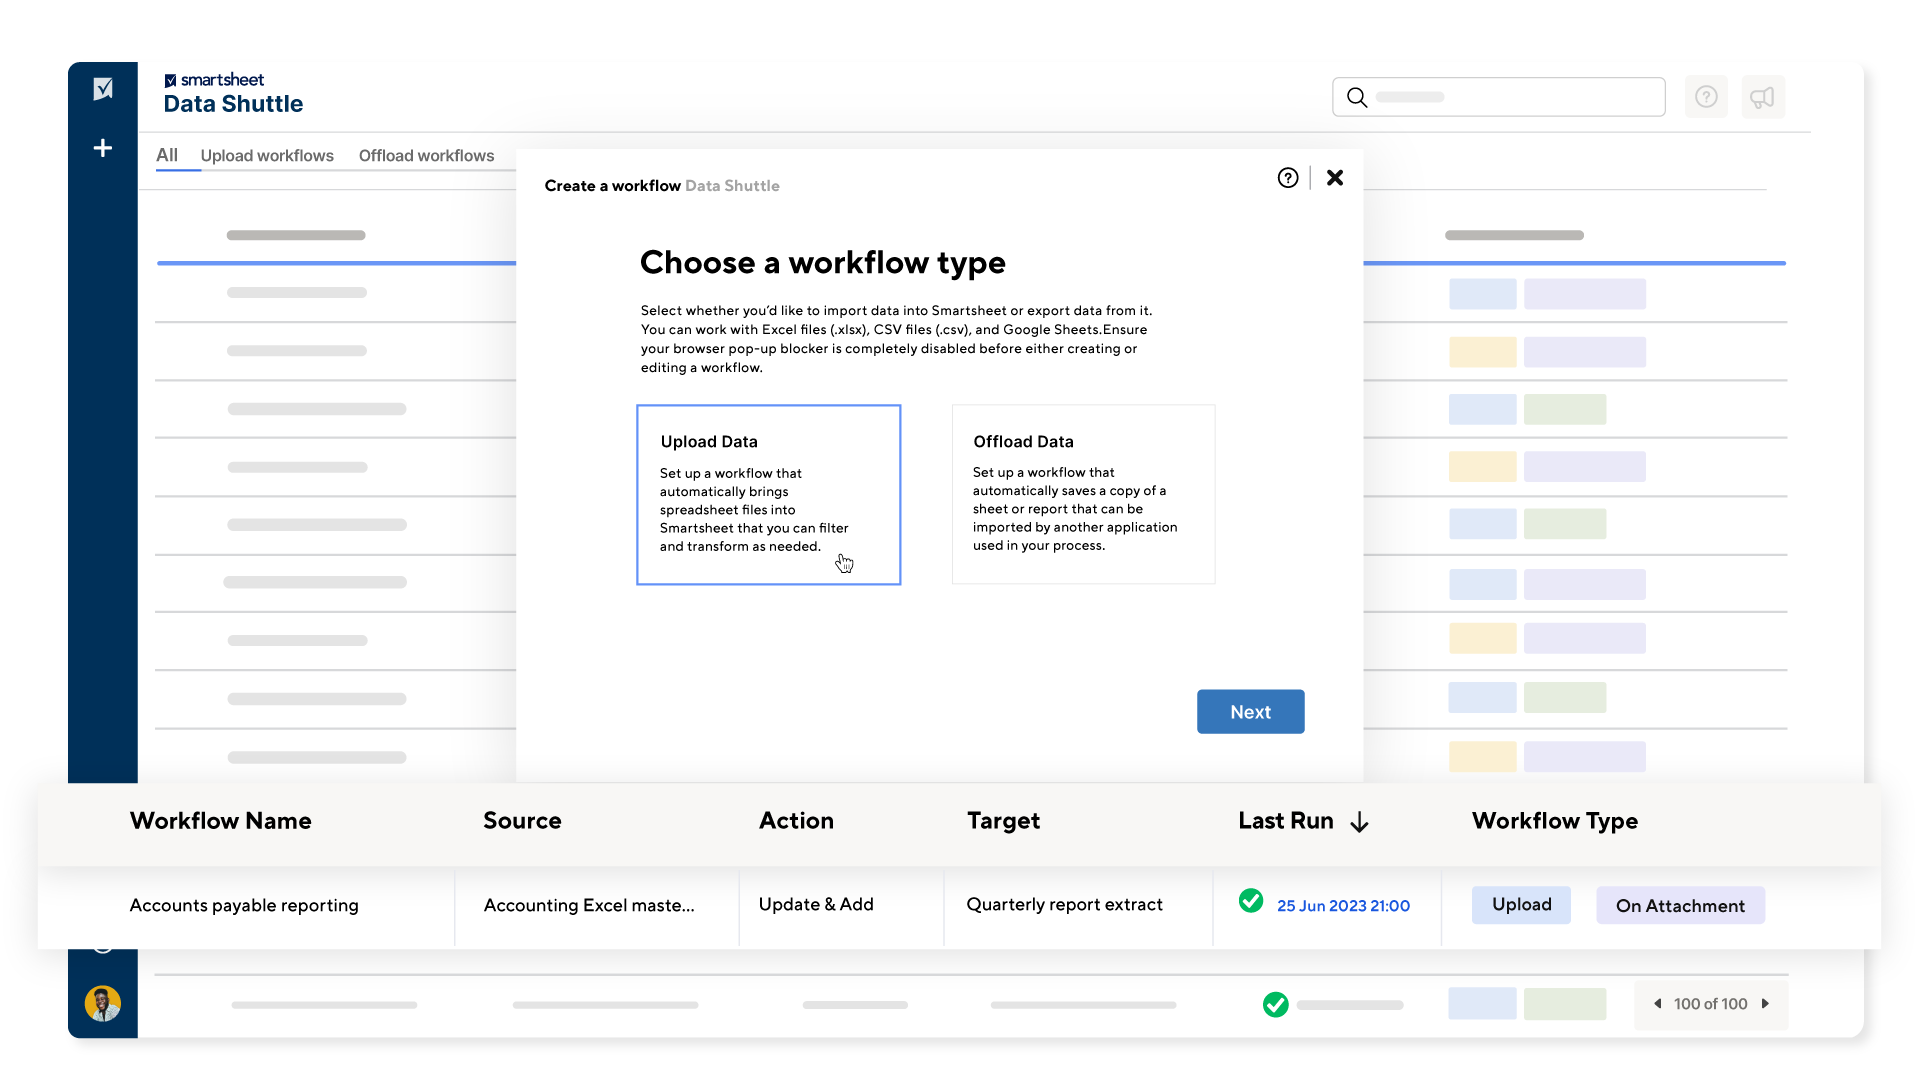Open the create panel via plus icon

click(x=103, y=148)
